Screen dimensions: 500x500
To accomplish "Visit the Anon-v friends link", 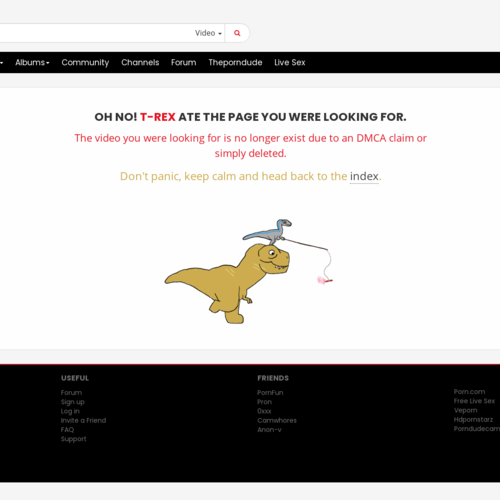I will (x=269, y=430).
